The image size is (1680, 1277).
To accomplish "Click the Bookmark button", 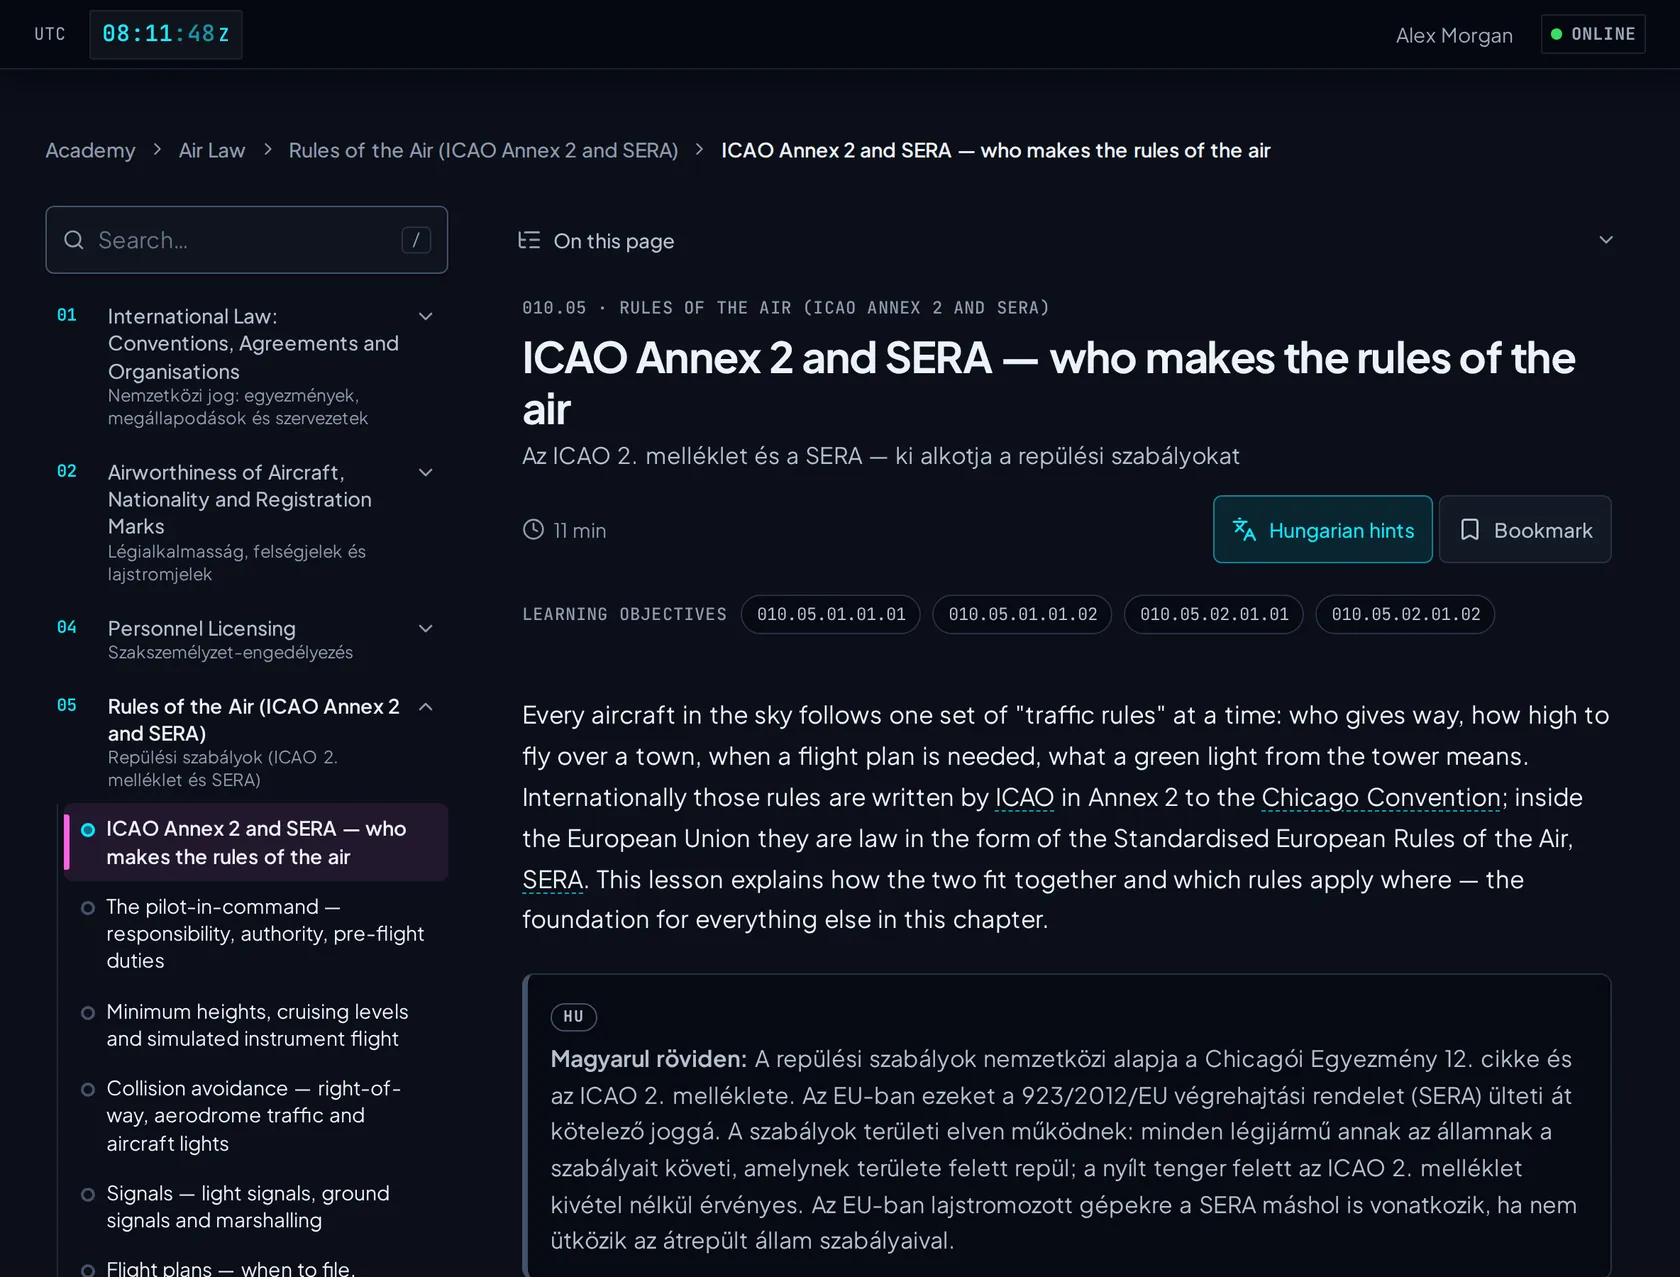I will (1525, 530).
